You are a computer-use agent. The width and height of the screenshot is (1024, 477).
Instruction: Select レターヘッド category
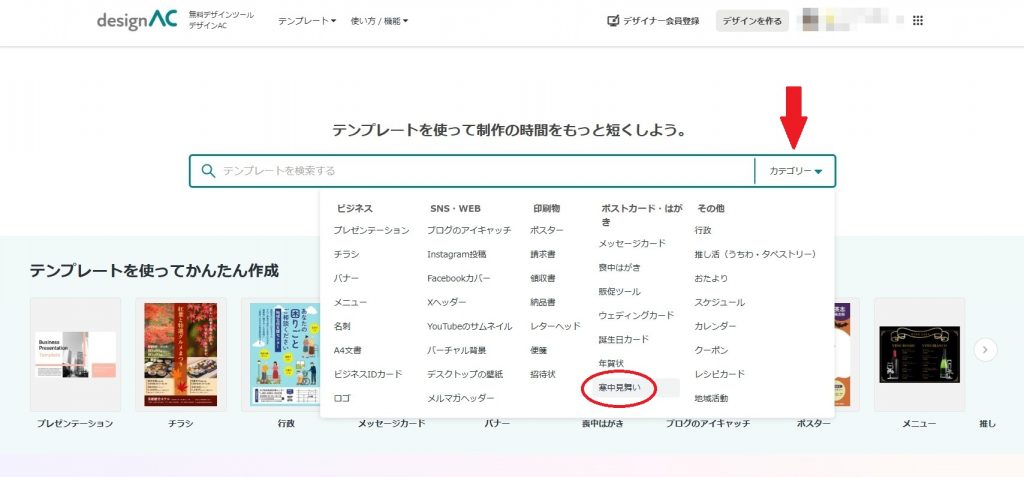click(555, 326)
